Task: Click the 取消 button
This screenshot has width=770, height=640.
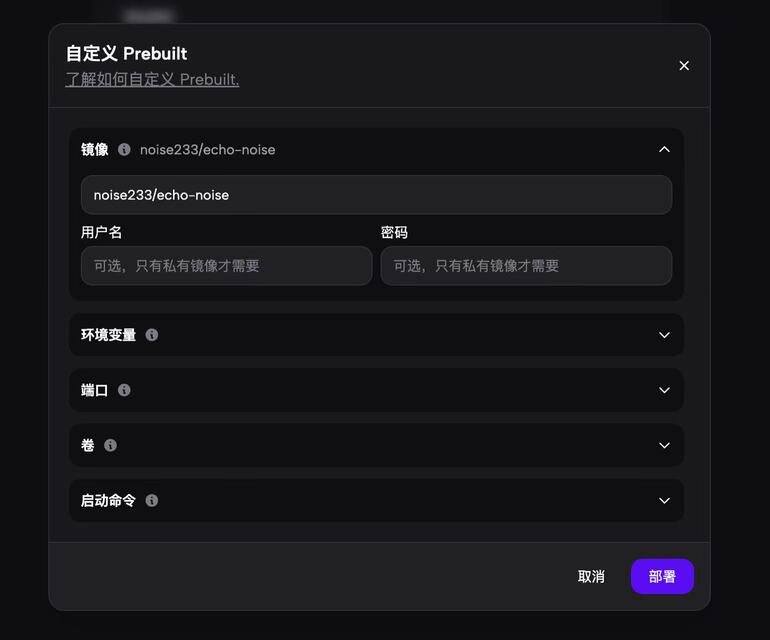Action: point(591,576)
